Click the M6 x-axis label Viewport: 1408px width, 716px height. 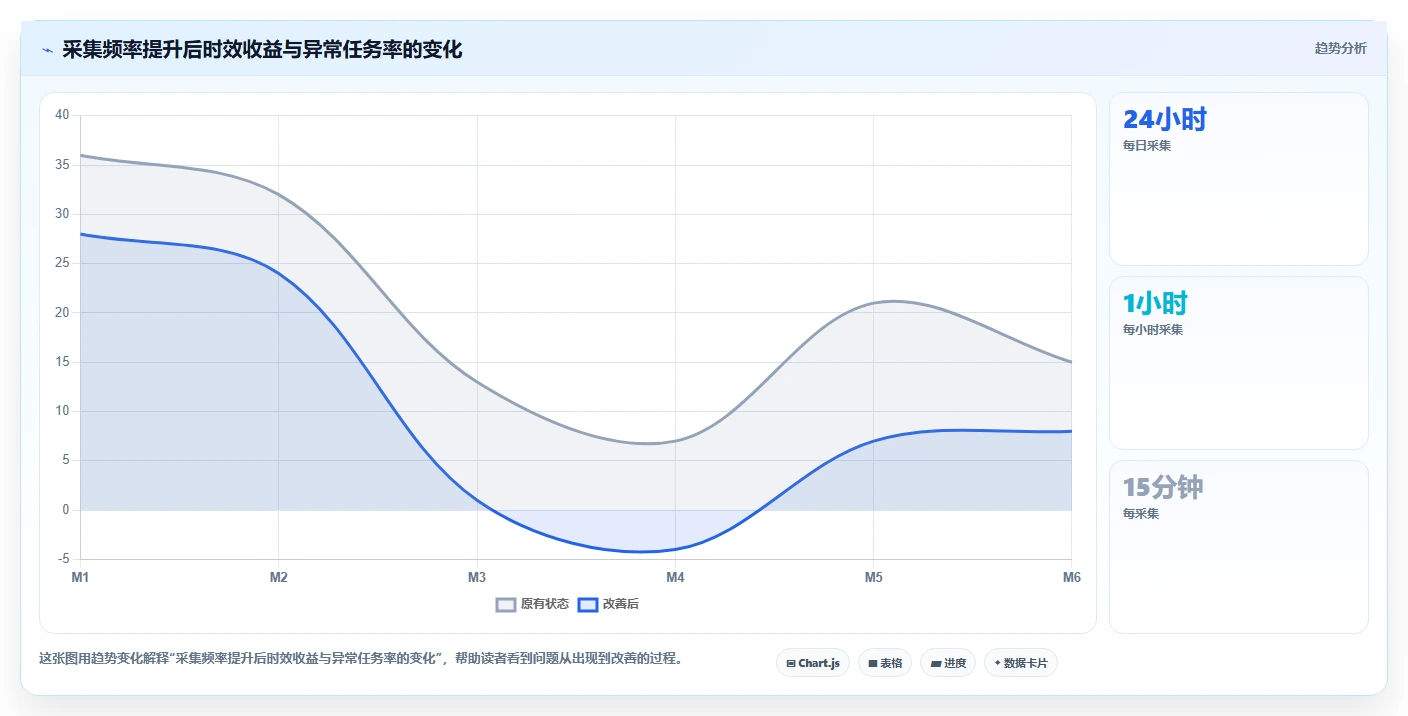coord(1071,577)
